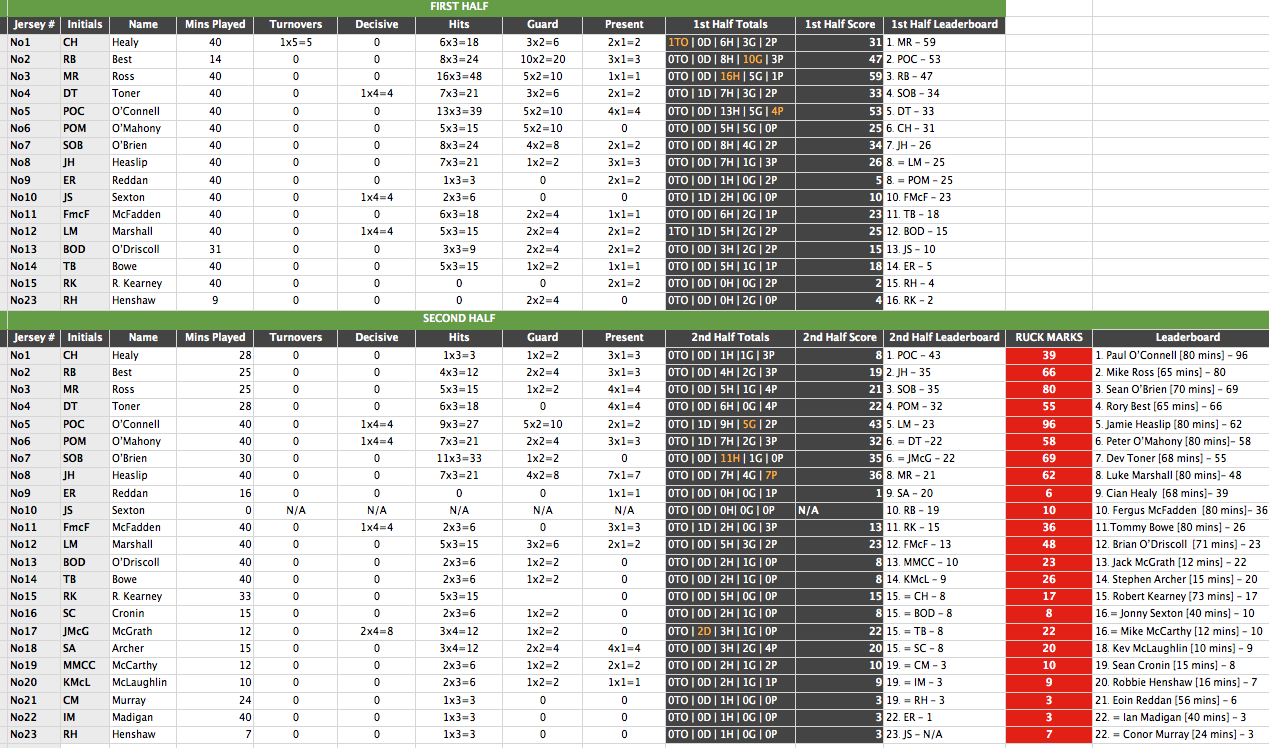Click the 7x1=7 present cell

pyautogui.click(x=624, y=476)
